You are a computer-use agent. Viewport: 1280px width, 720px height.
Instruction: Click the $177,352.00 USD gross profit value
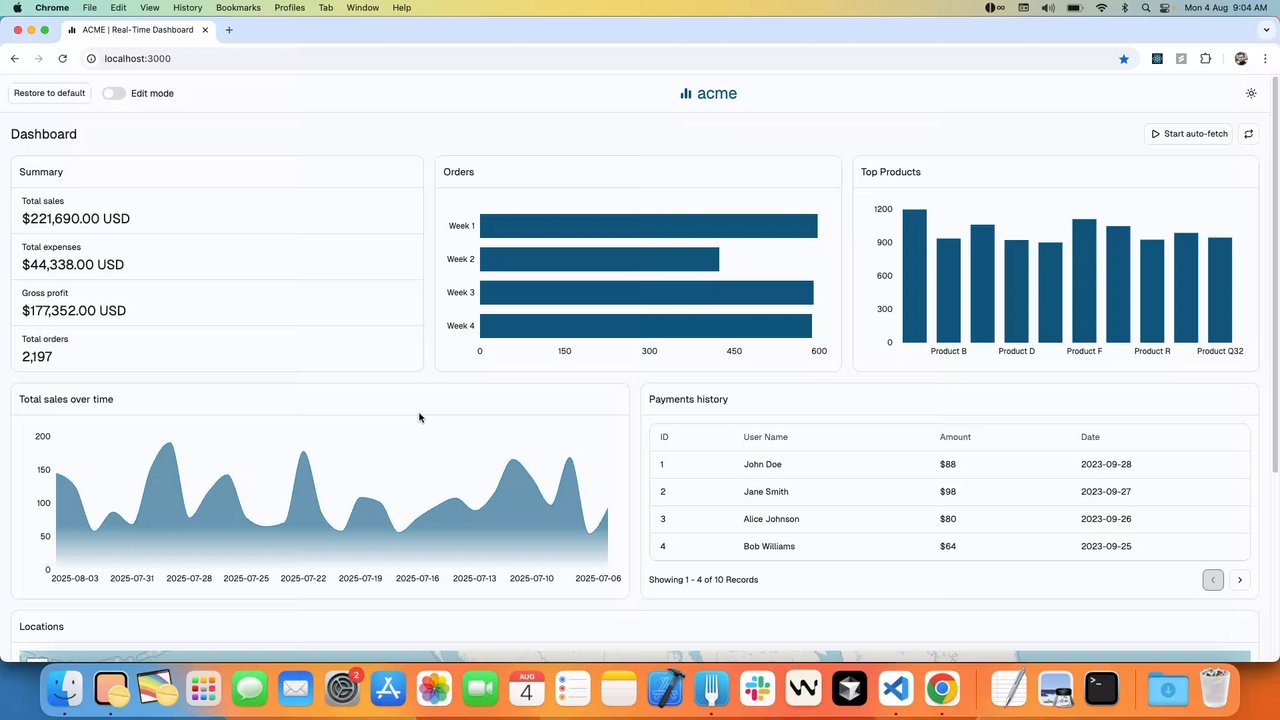coord(74,311)
